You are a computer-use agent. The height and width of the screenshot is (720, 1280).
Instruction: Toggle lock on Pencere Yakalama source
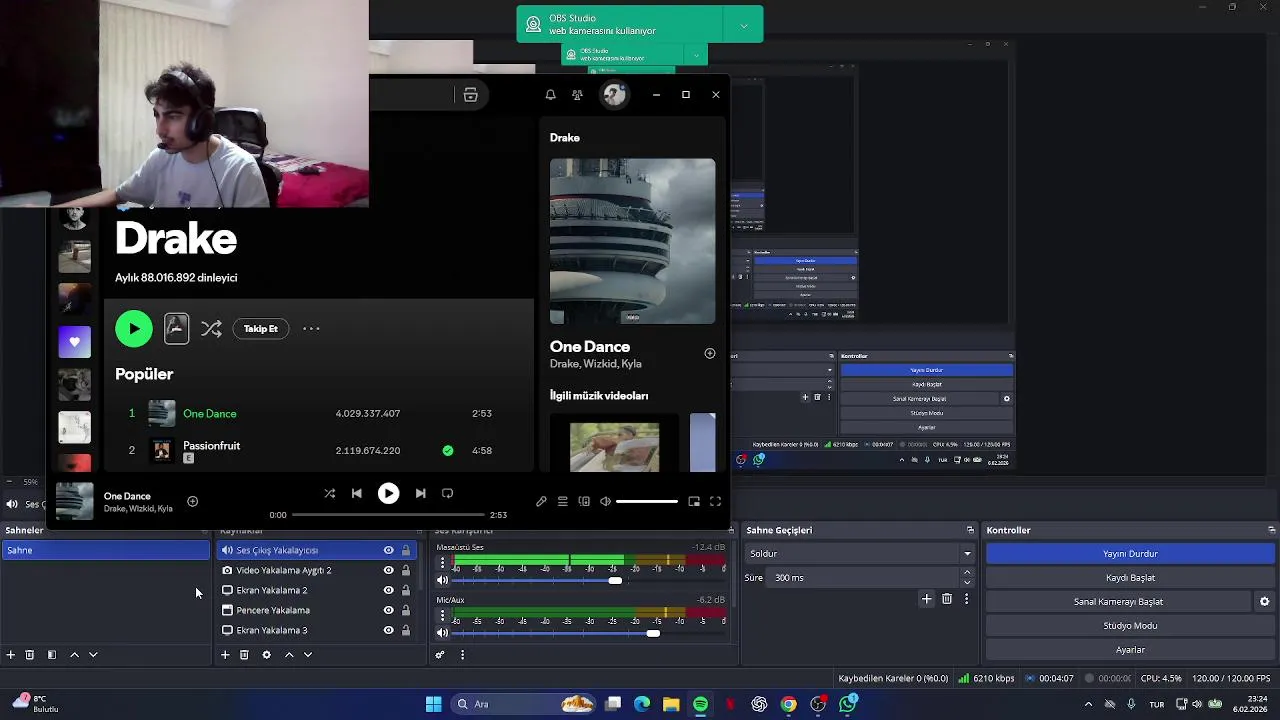tap(405, 610)
